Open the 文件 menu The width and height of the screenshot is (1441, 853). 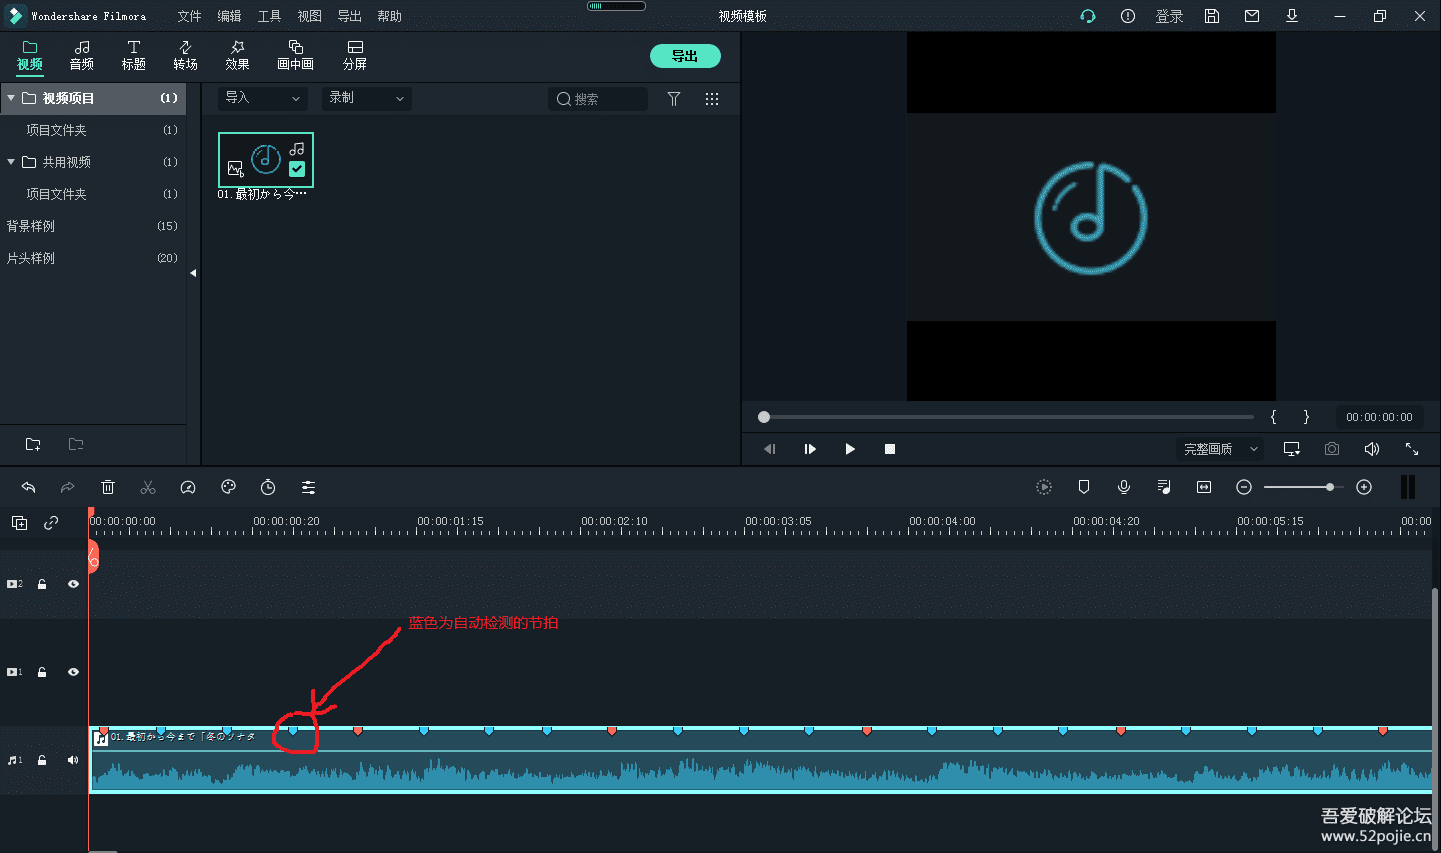[x=189, y=16]
